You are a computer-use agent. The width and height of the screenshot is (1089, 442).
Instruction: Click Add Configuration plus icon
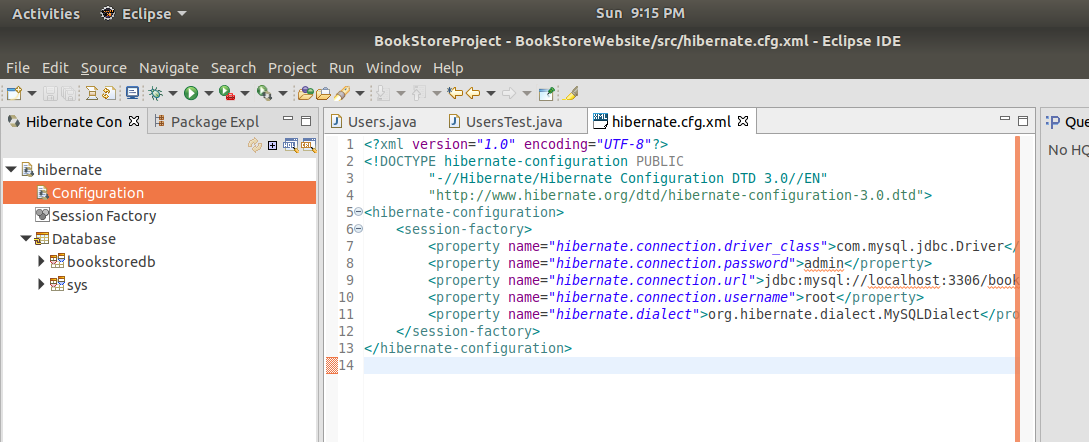pyautogui.click(x=272, y=145)
